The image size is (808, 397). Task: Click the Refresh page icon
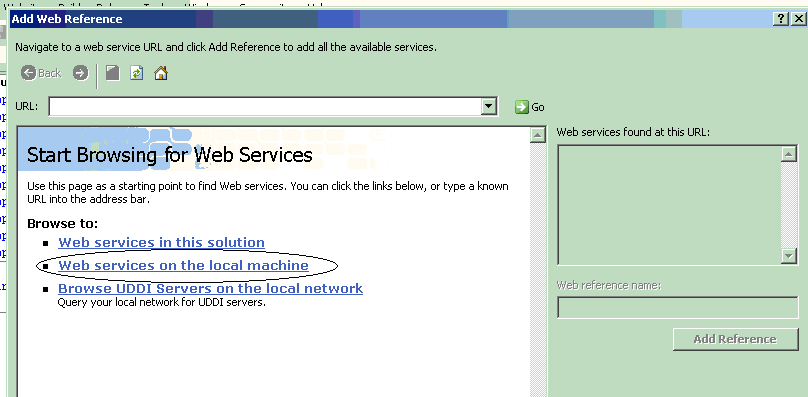pyautogui.click(x=136, y=73)
